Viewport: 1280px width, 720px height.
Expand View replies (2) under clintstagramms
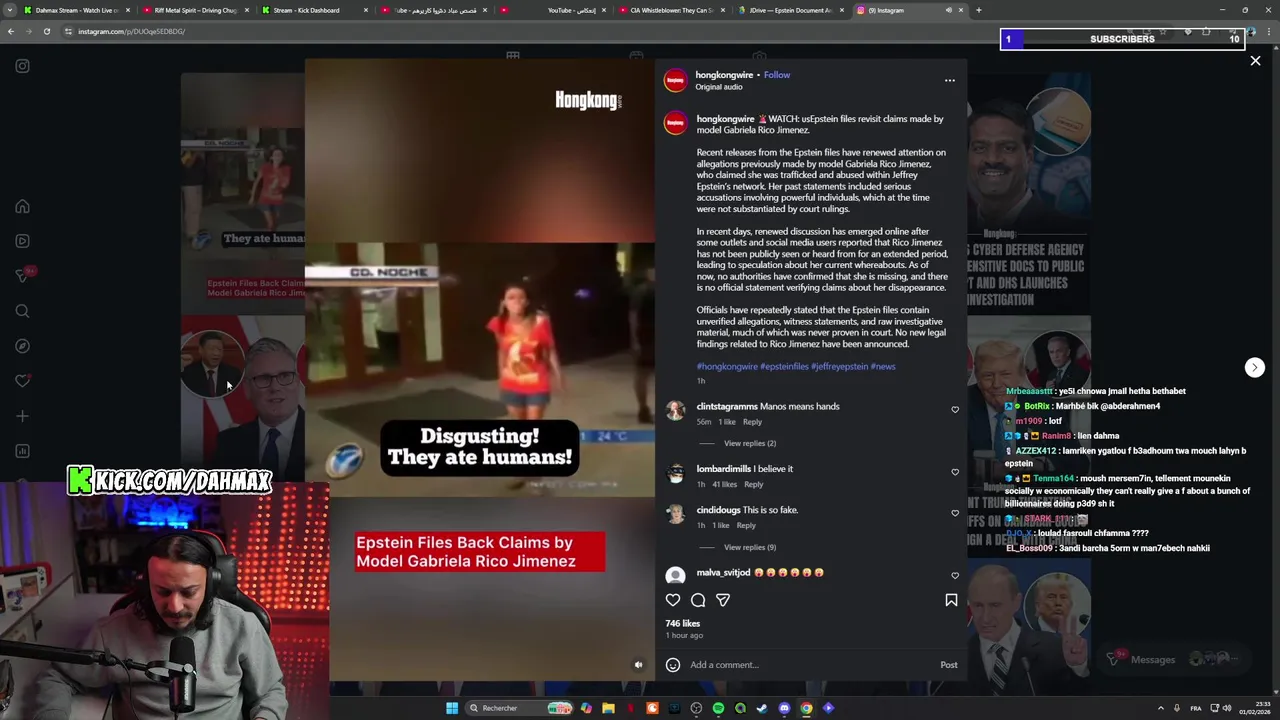750,443
